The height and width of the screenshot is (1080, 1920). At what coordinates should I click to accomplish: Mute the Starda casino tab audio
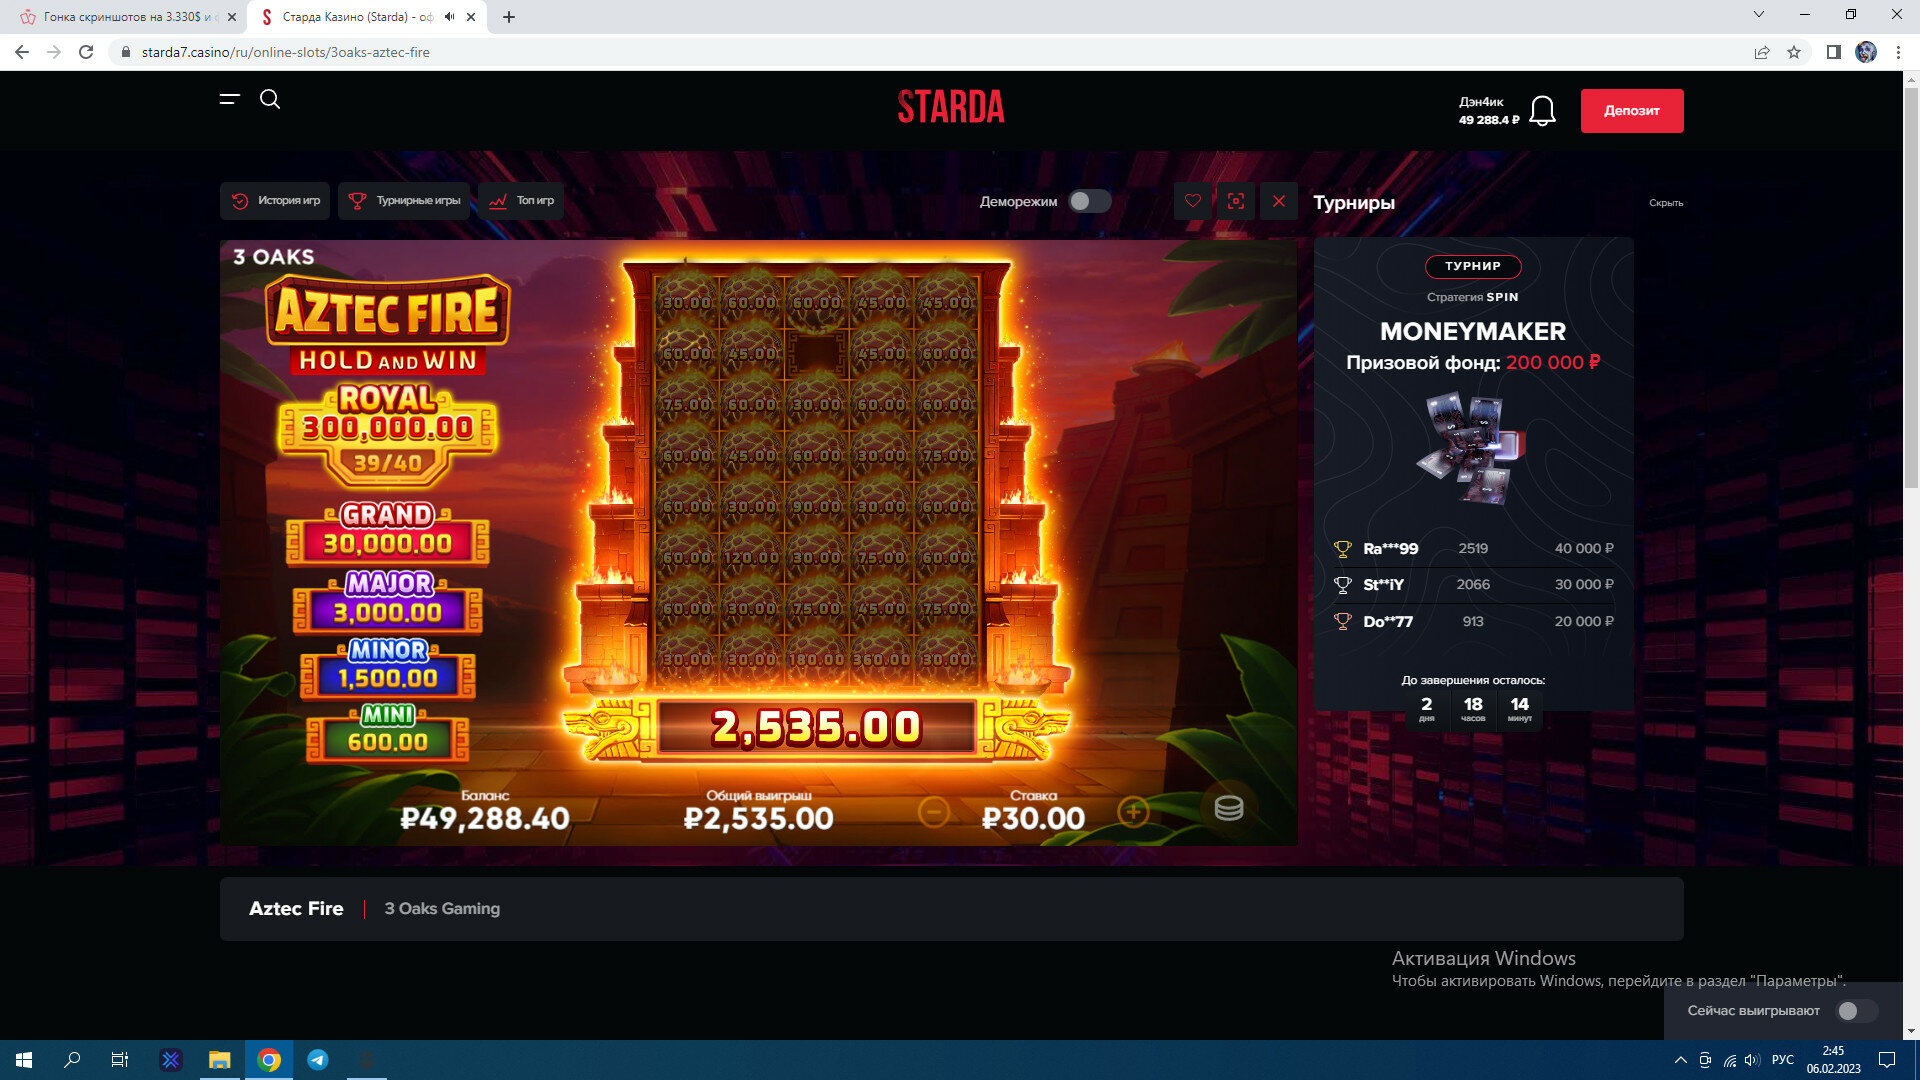tap(449, 17)
